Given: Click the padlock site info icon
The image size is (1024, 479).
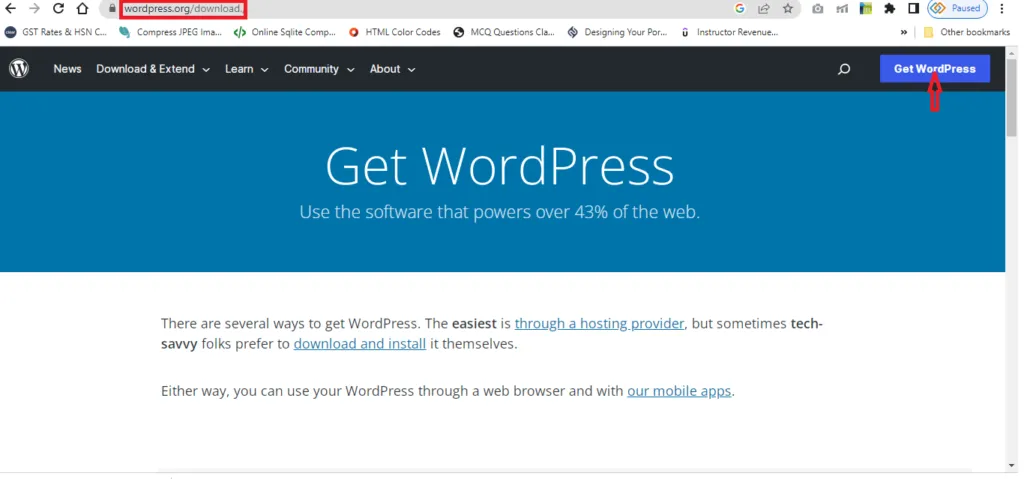Looking at the screenshot, I should (x=112, y=8).
